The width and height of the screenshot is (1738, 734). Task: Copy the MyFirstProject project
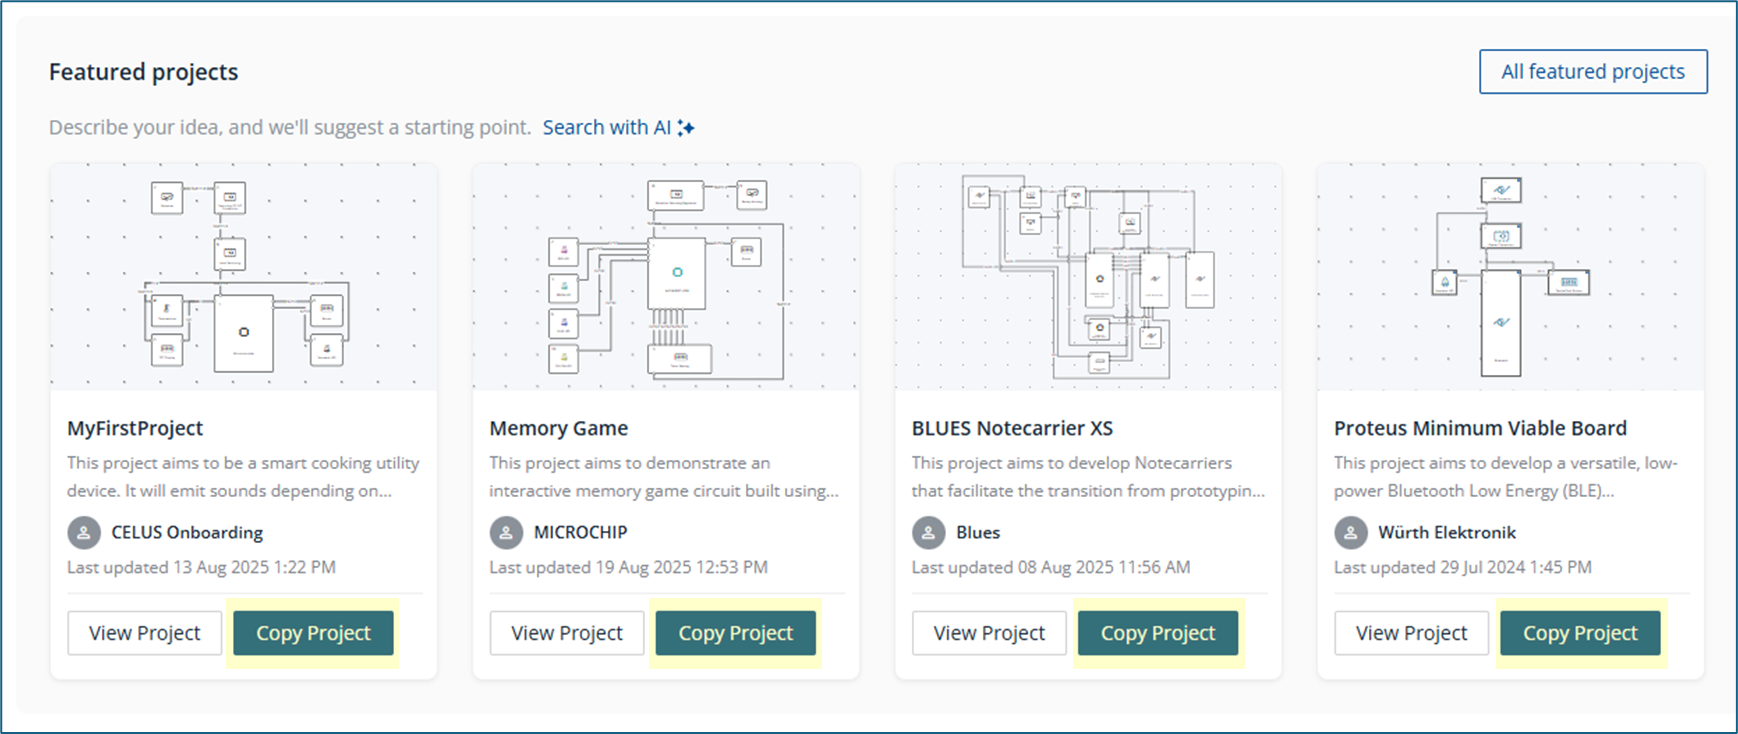[x=313, y=633]
